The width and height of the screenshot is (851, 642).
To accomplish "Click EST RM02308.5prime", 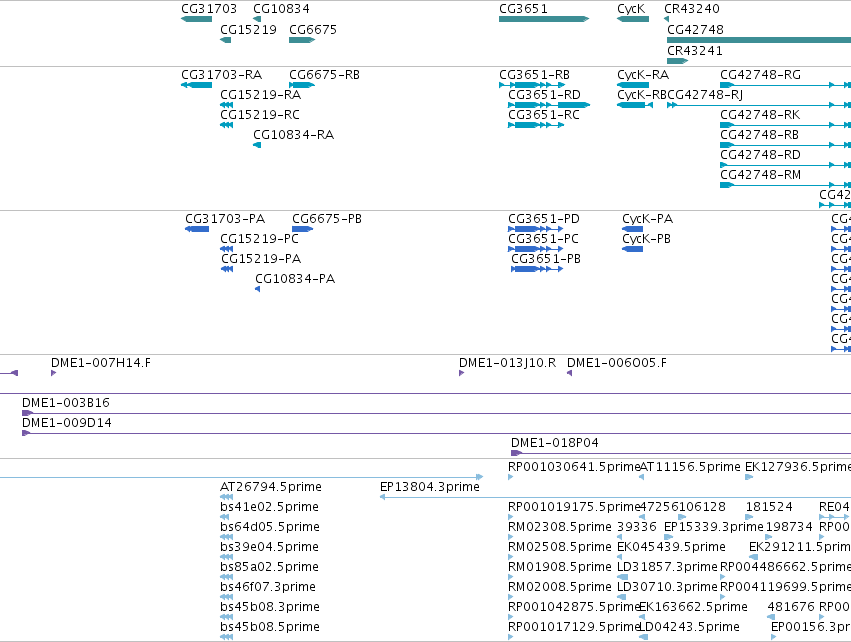I will 511,537.
